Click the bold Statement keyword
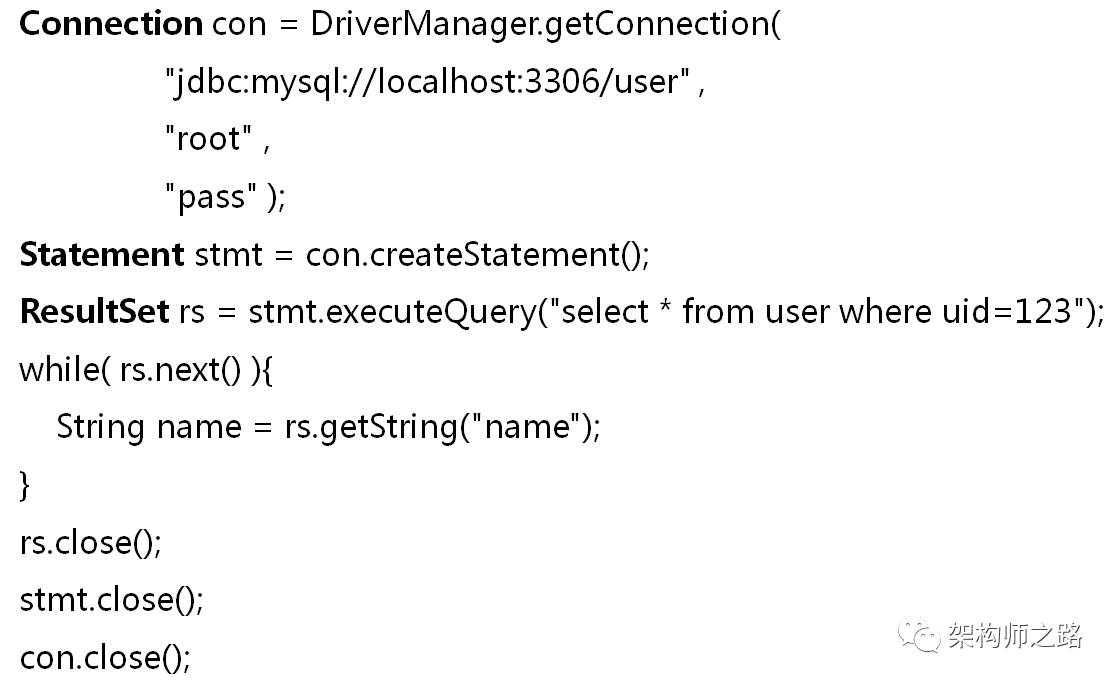This screenshot has height=685, width=1119. tap(101, 255)
